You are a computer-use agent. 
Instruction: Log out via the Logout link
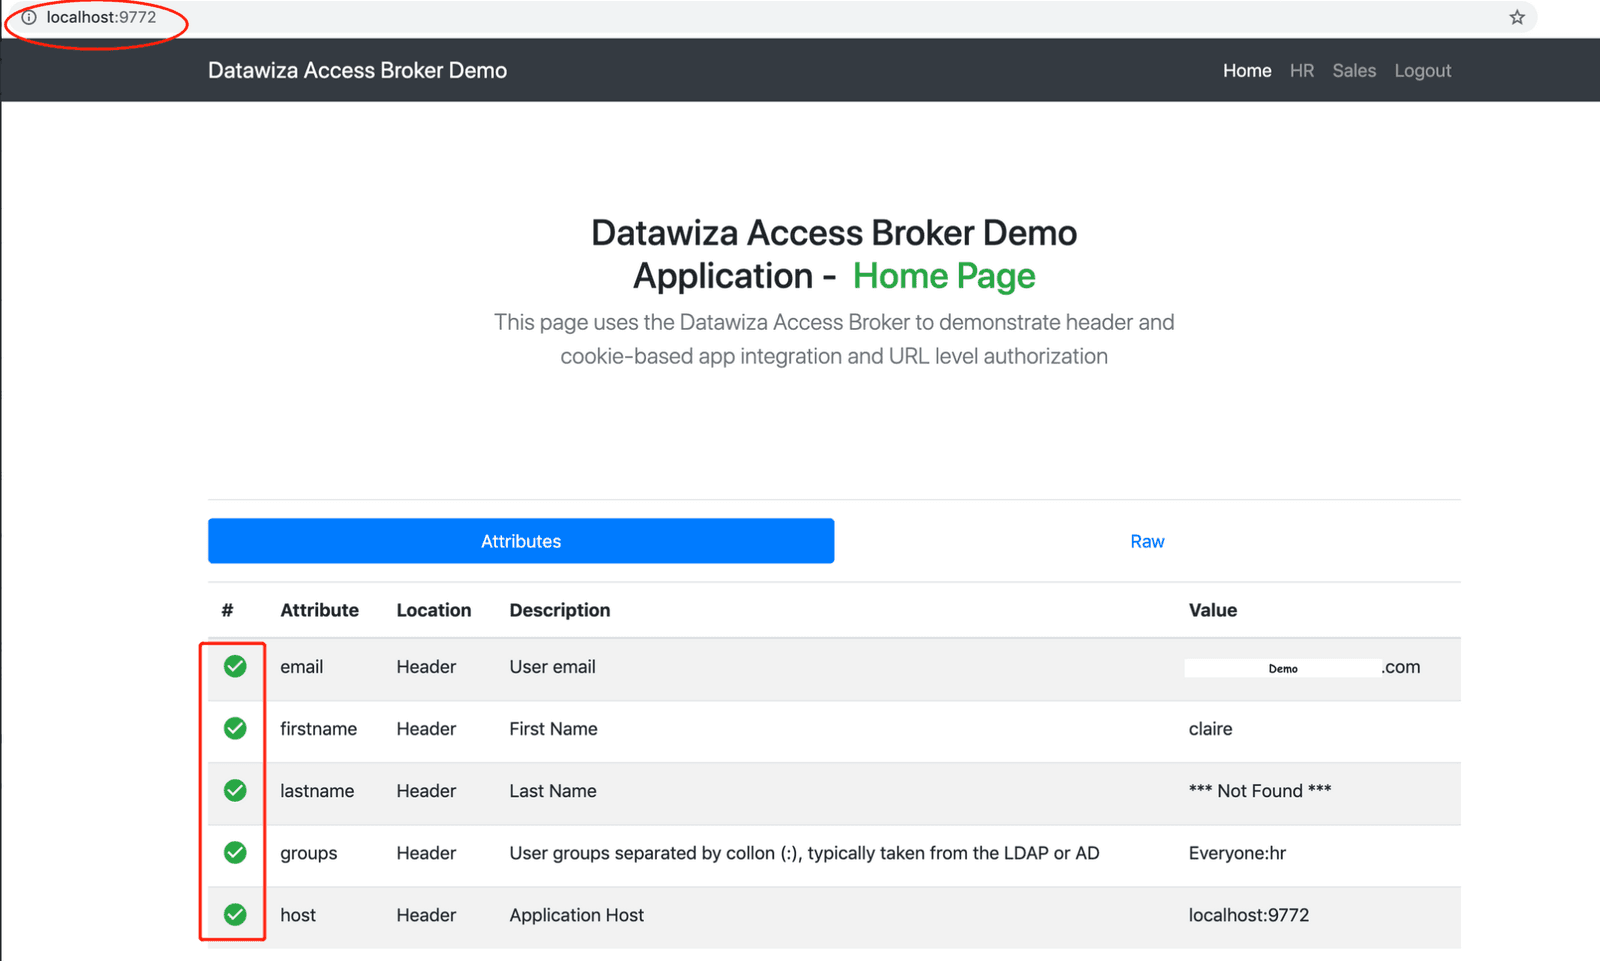1423,71
